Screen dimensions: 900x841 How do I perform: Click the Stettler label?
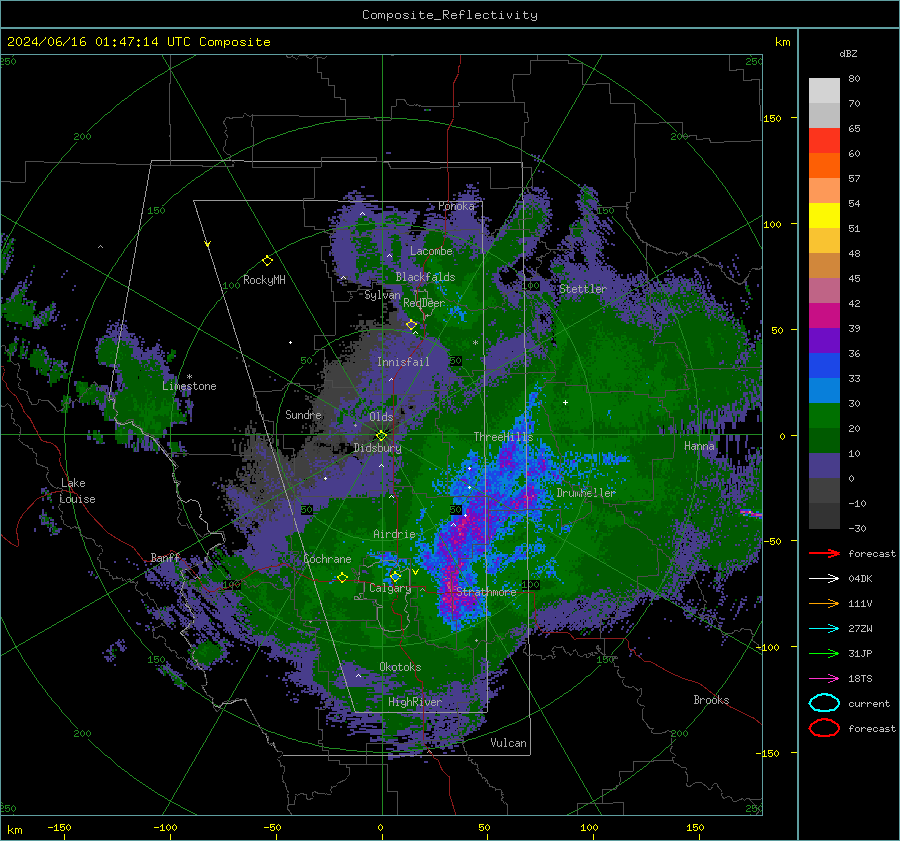click(x=583, y=289)
